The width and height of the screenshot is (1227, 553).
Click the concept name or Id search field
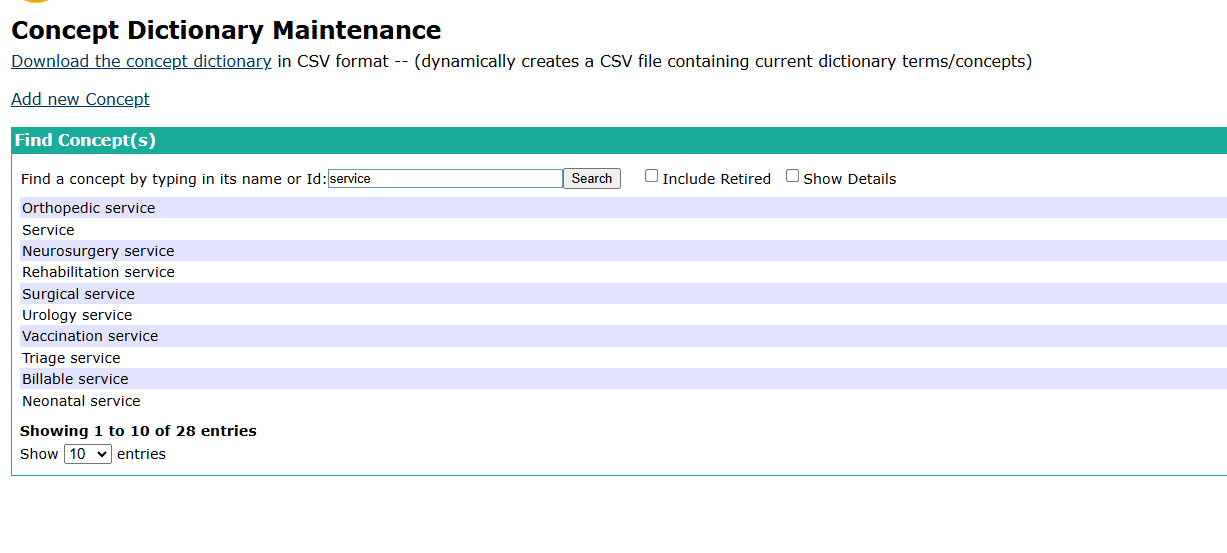point(445,179)
